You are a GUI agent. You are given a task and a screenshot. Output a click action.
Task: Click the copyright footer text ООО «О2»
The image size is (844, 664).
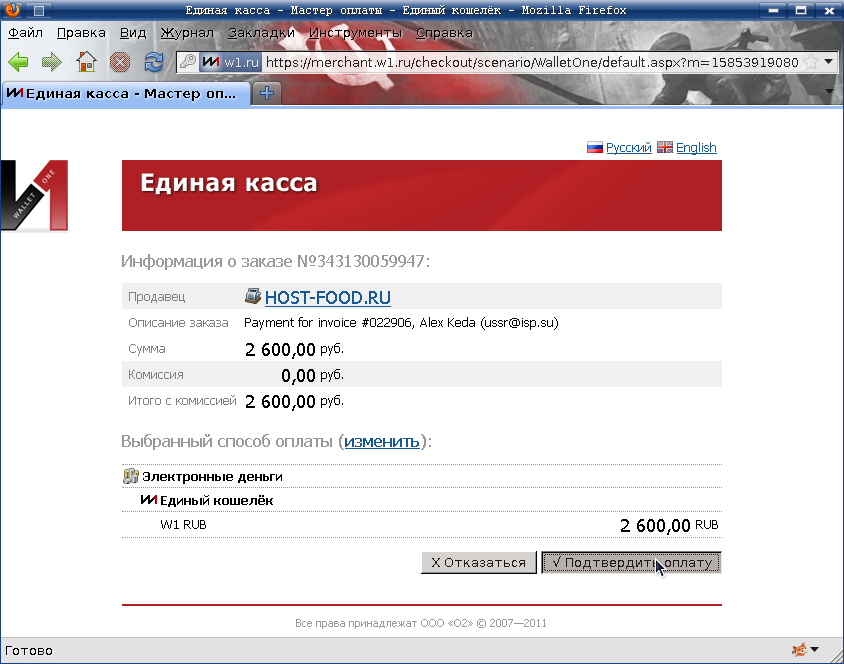421,623
